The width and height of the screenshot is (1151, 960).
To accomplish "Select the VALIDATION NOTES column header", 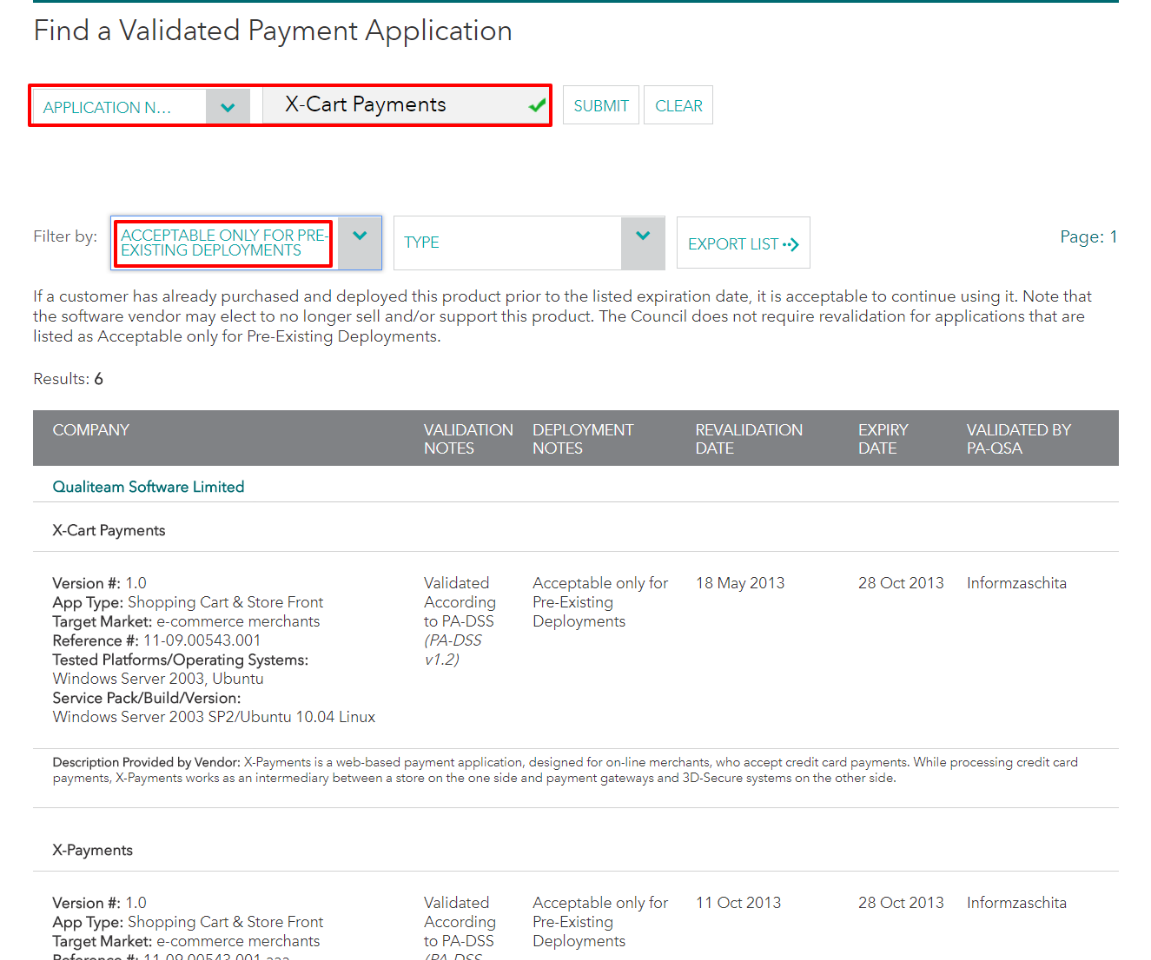I will coord(468,439).
